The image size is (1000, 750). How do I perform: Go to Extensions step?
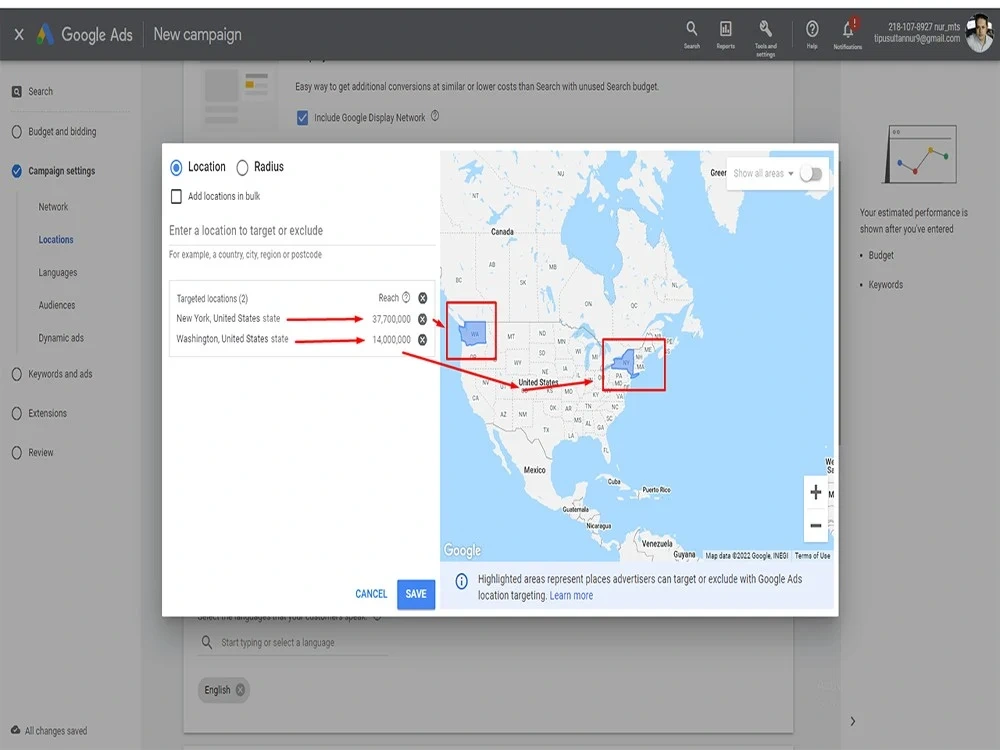(x=47, y=413)
